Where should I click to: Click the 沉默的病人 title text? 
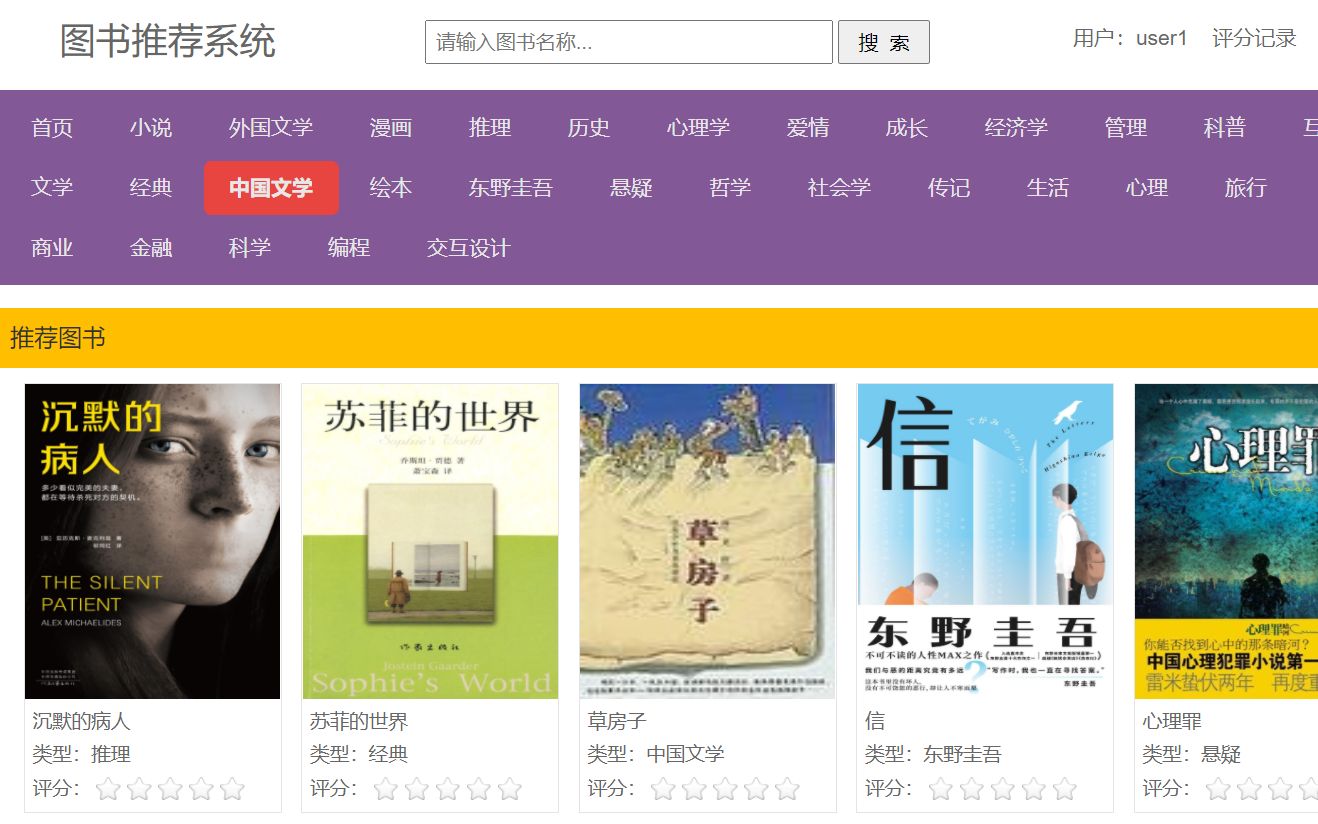(x=81, y=721)
